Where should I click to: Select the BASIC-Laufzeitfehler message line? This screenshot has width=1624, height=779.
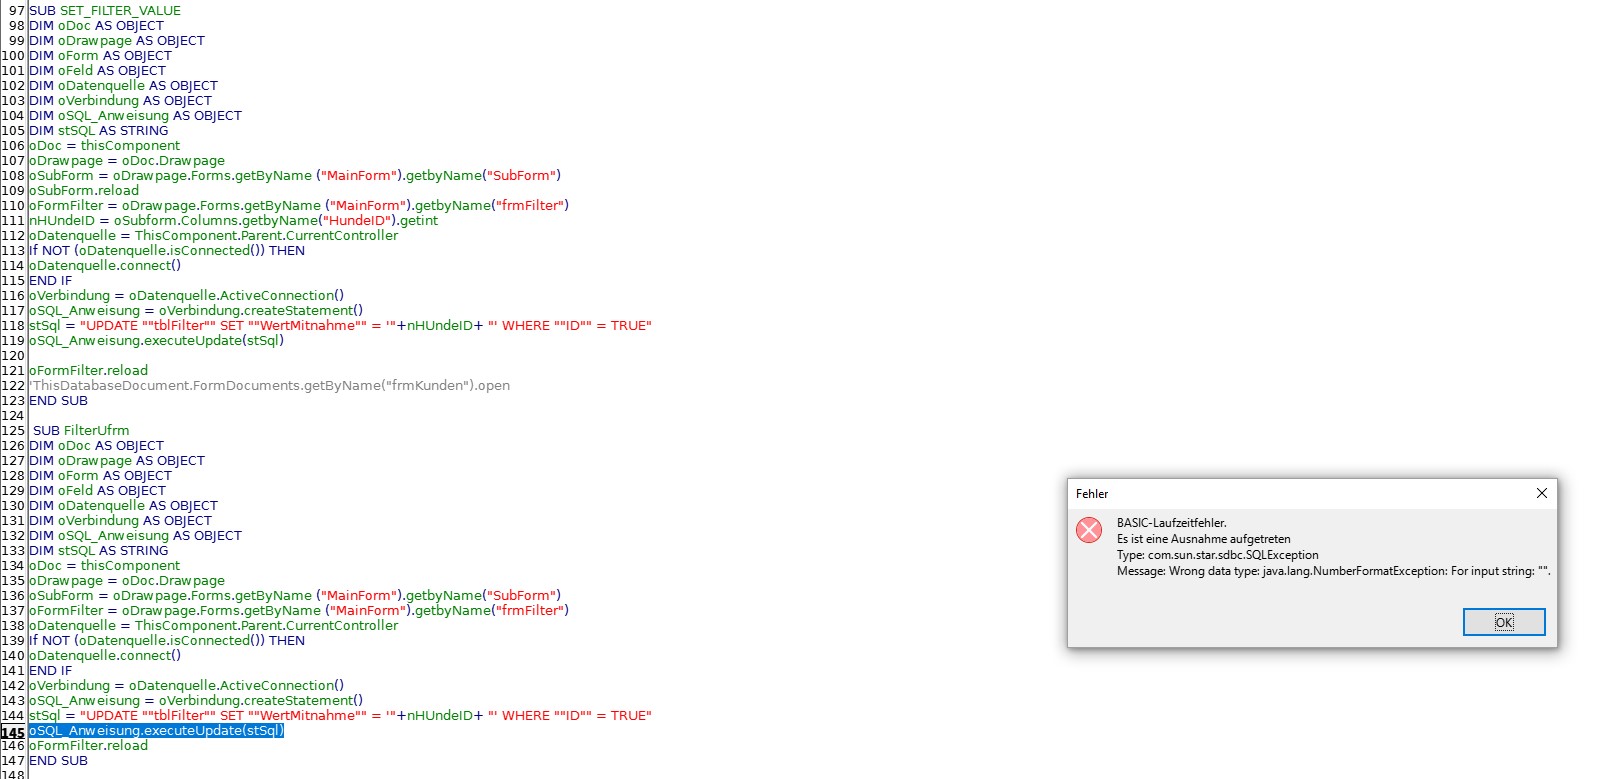(1171, 523)
